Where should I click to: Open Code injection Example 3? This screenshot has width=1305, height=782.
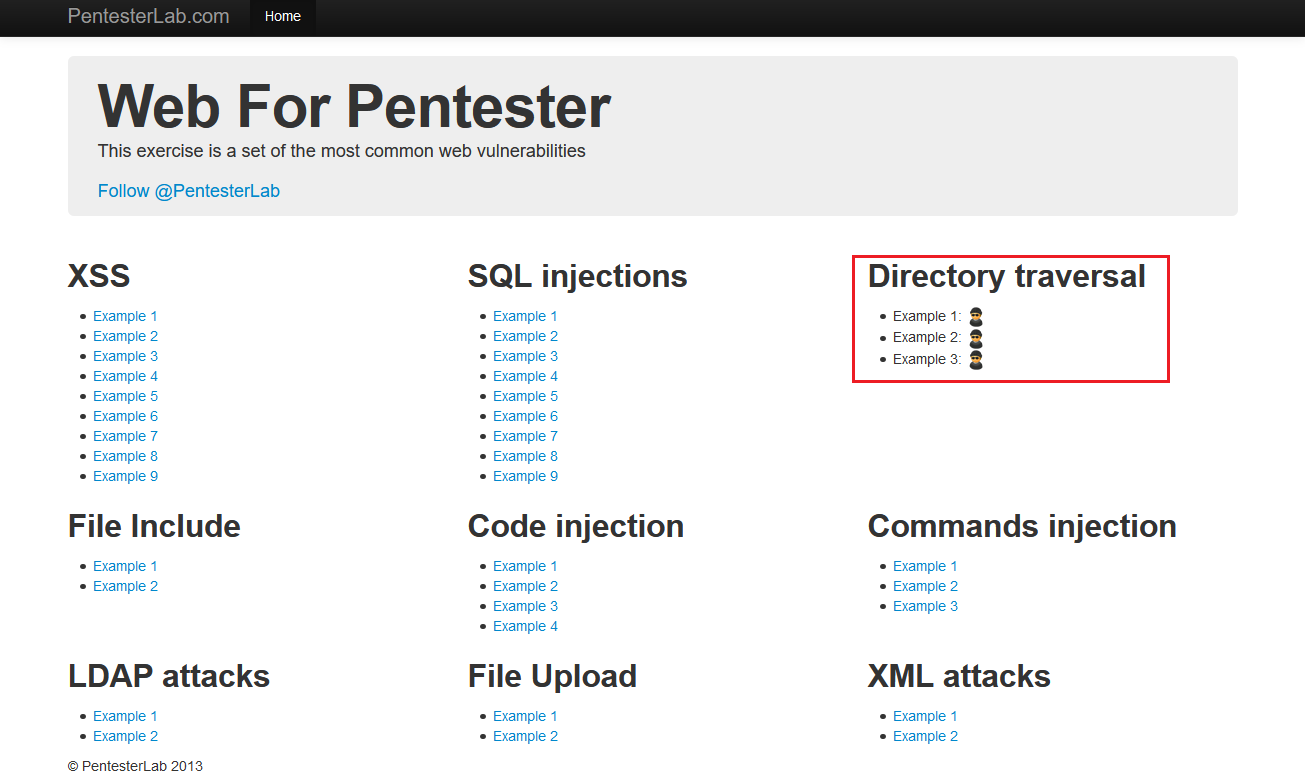coord(525,606)
